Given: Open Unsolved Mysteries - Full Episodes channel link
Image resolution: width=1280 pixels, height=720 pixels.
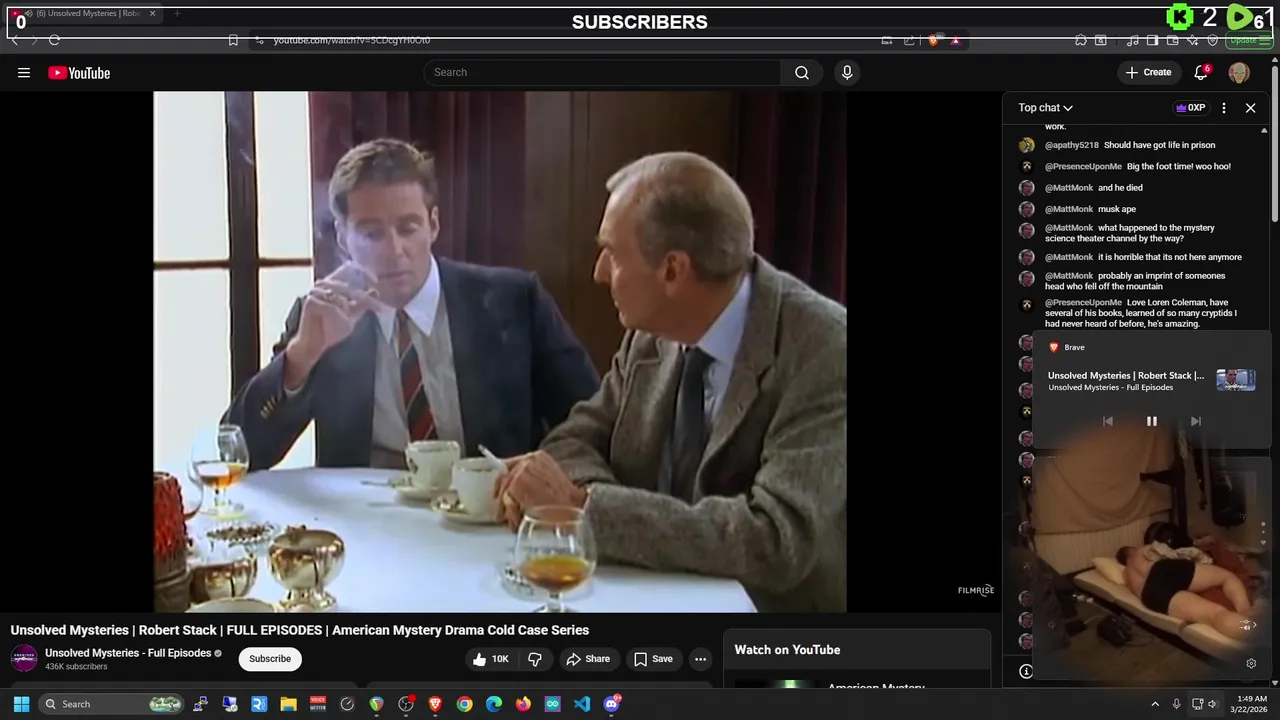Looking at the screenshot, I should pyautogui.click(x=128, y=653).
